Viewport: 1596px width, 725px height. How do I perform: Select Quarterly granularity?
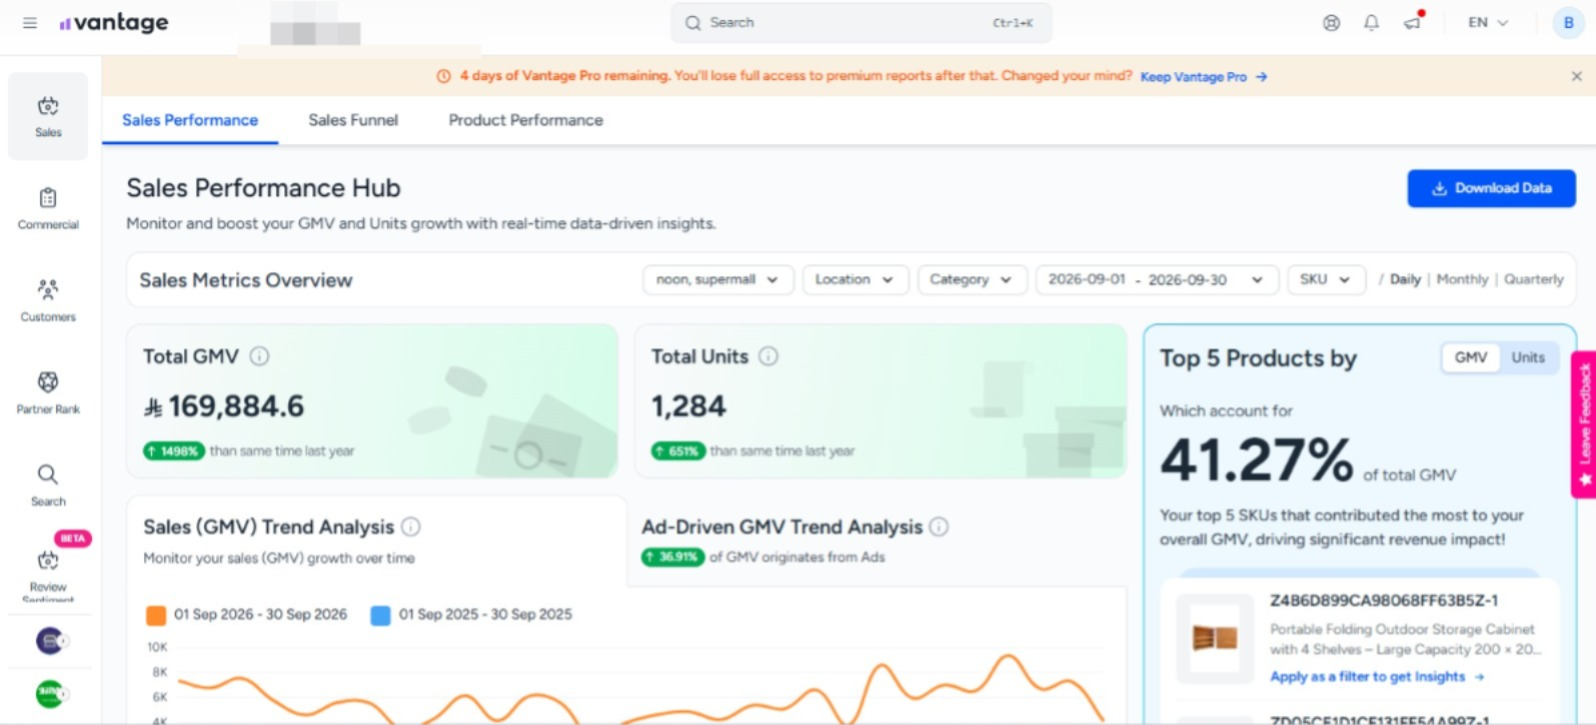pos(1533,279)
